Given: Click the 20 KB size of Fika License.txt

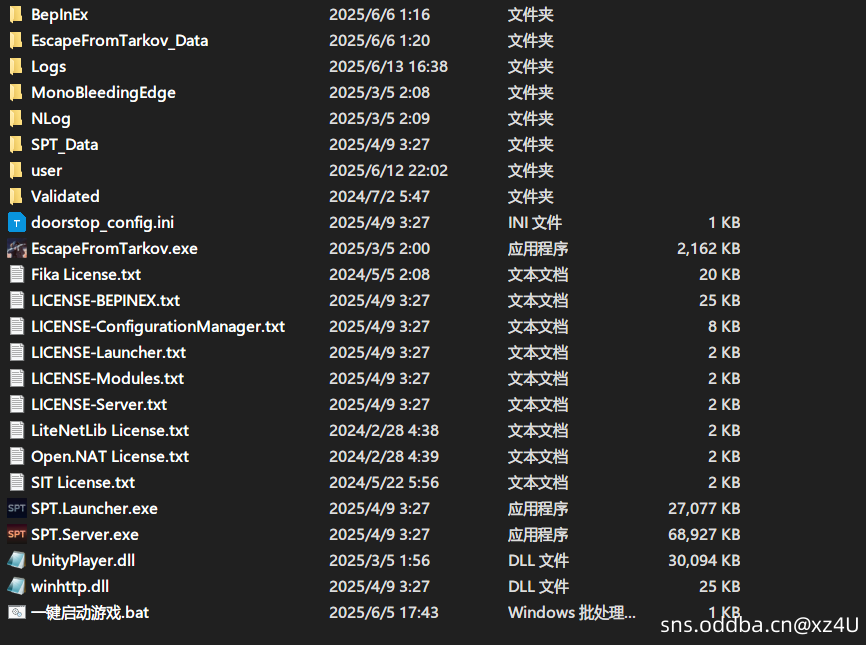Looking at the screenshot, I should coord(720,274).
